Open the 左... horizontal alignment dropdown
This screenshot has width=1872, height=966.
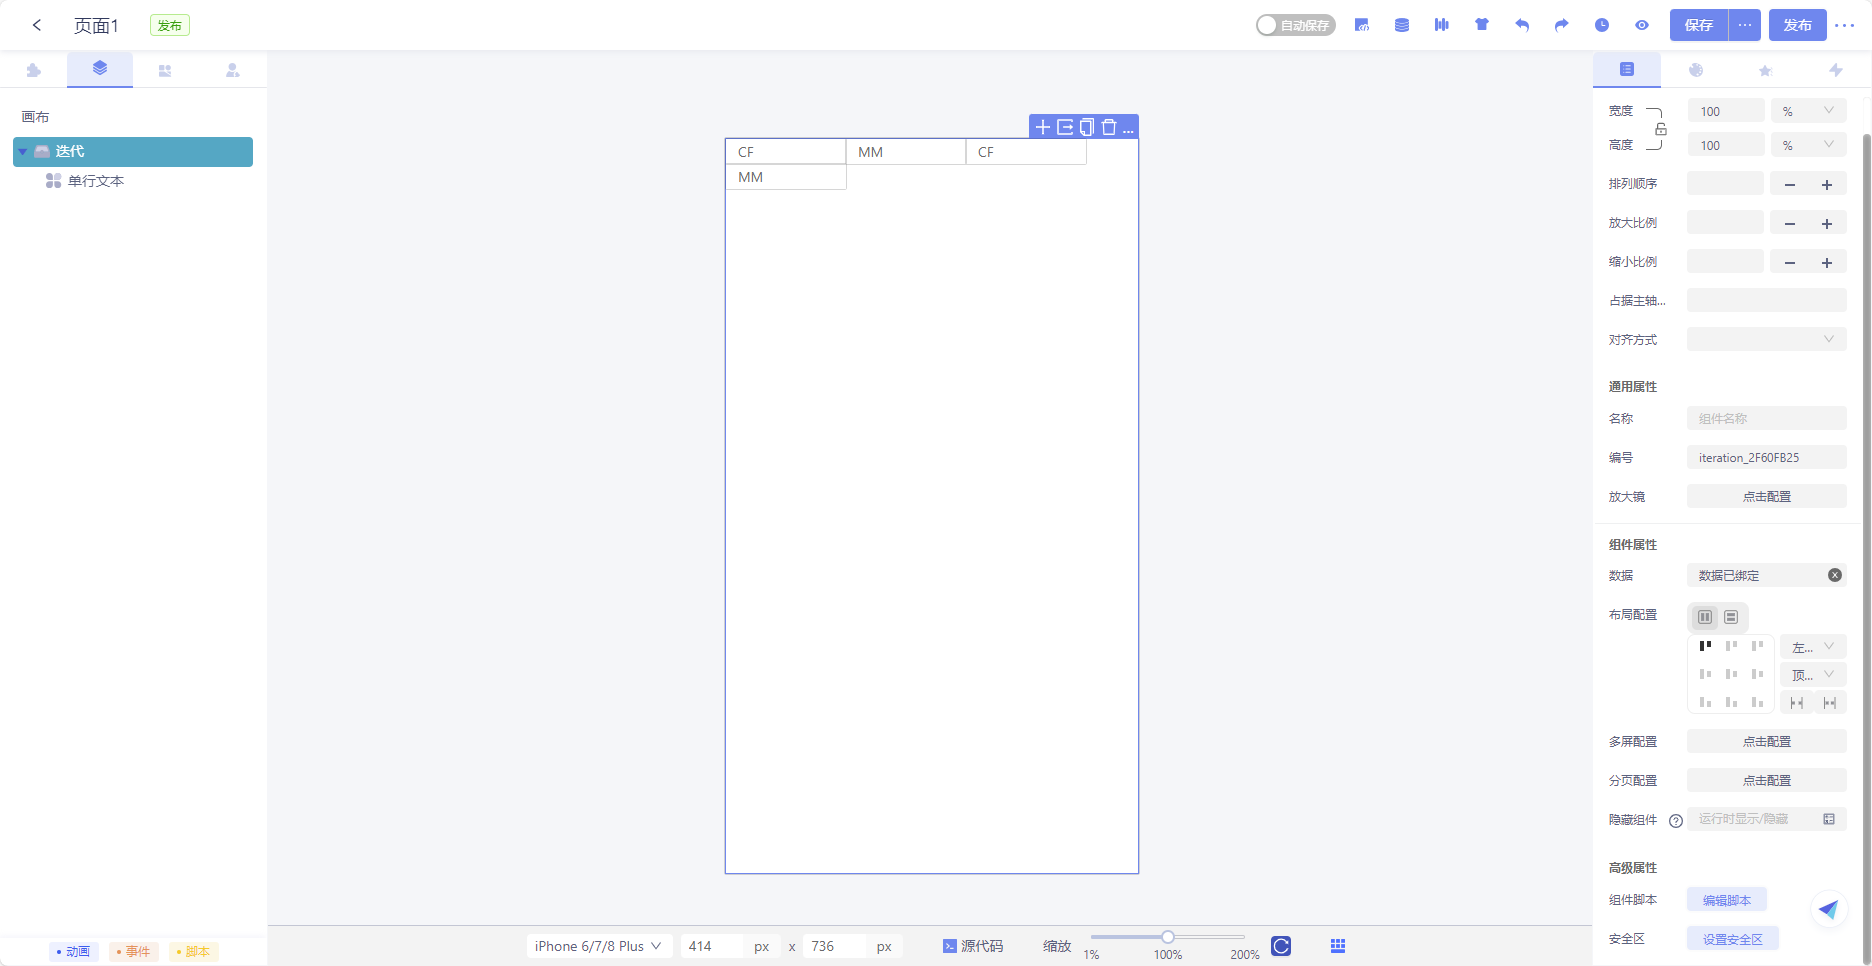click(1813, 647)
